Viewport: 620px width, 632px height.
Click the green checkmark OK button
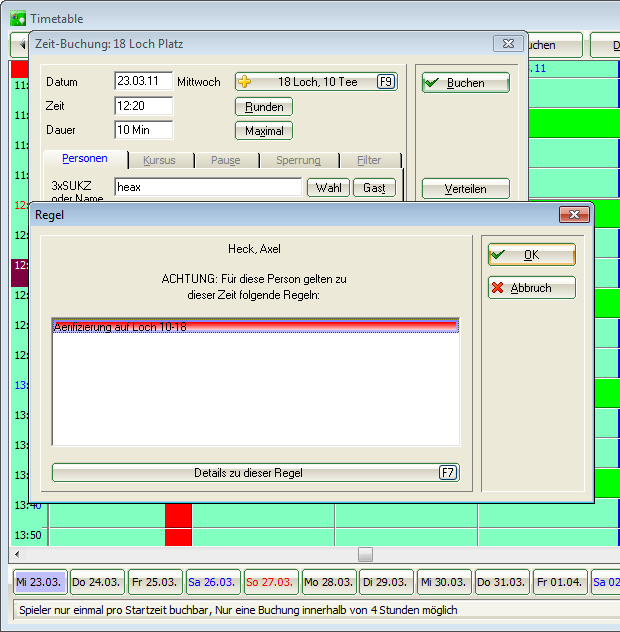531,255
